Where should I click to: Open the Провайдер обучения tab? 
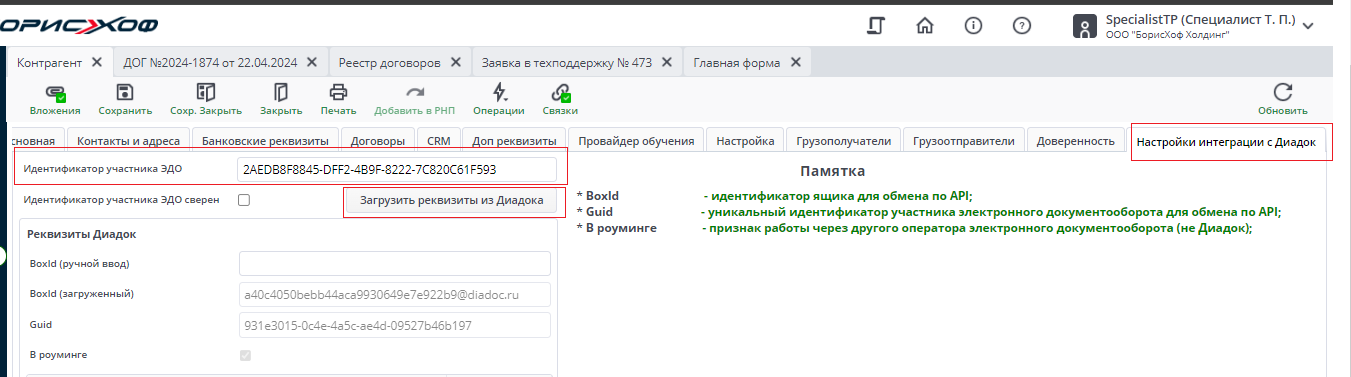pos(636,141)
